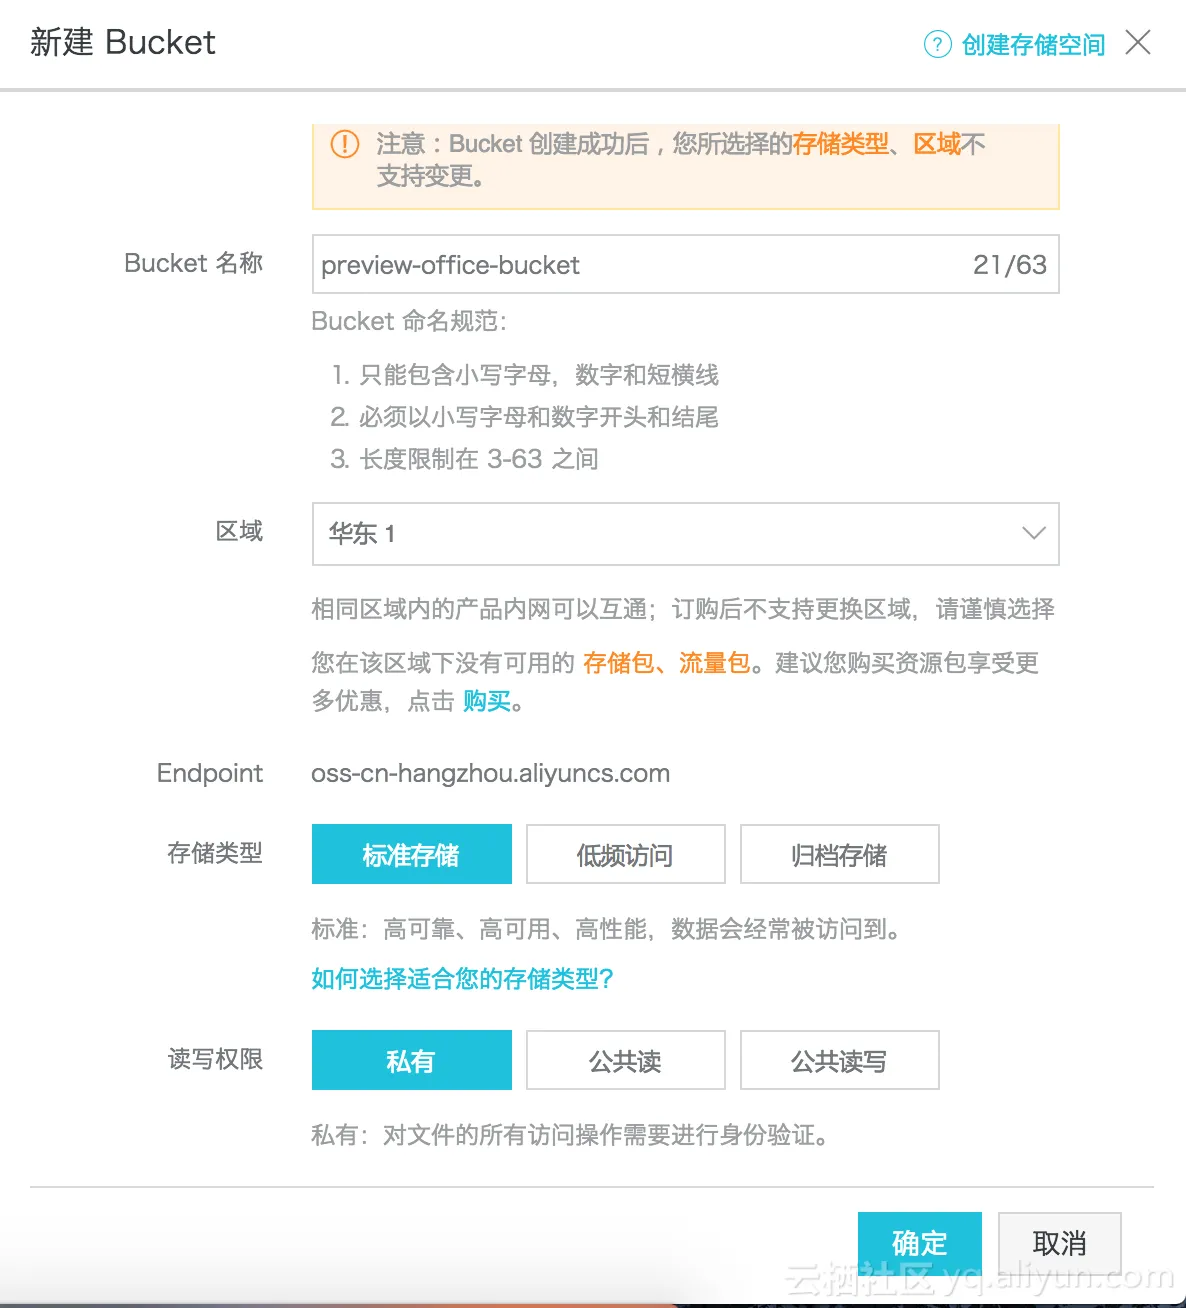Image resolution: width=1186 pixels, height=1308 pixels.
Task: Select 标准存储 storage type
Action: pos(411,855)
